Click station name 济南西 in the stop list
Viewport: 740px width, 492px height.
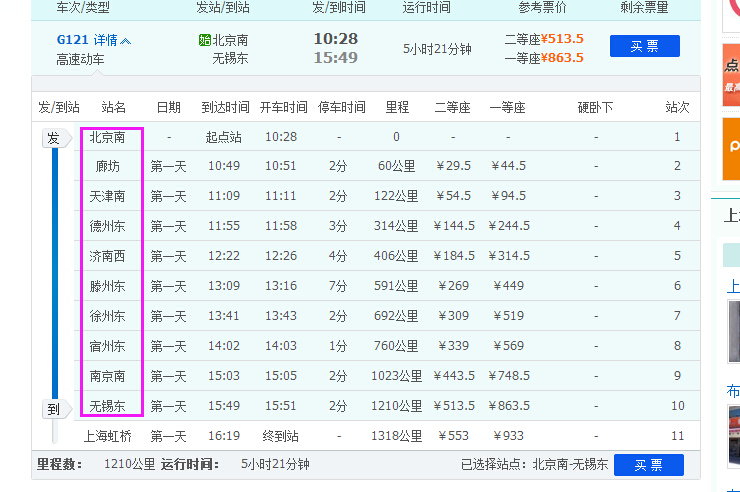108,256
